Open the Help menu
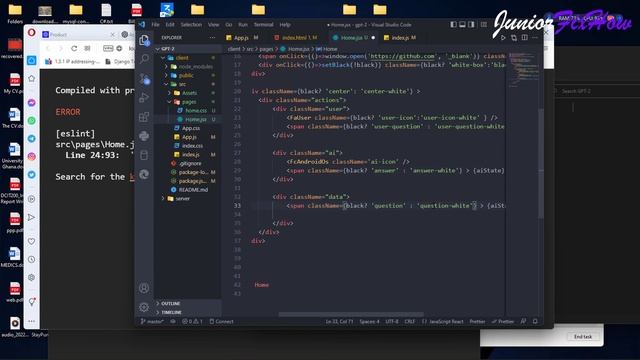Viewport: 640px width, 360px height. (x=285, y=24)
